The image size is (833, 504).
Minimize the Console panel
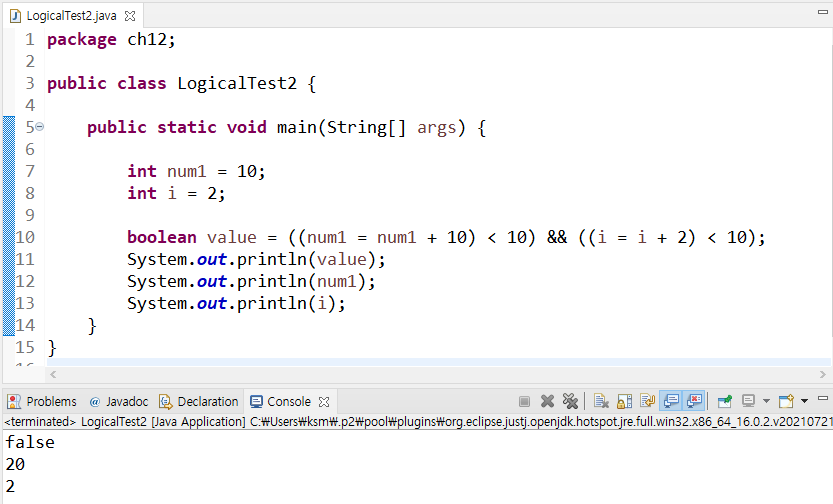pyautogui.click(x=823, y=398)
